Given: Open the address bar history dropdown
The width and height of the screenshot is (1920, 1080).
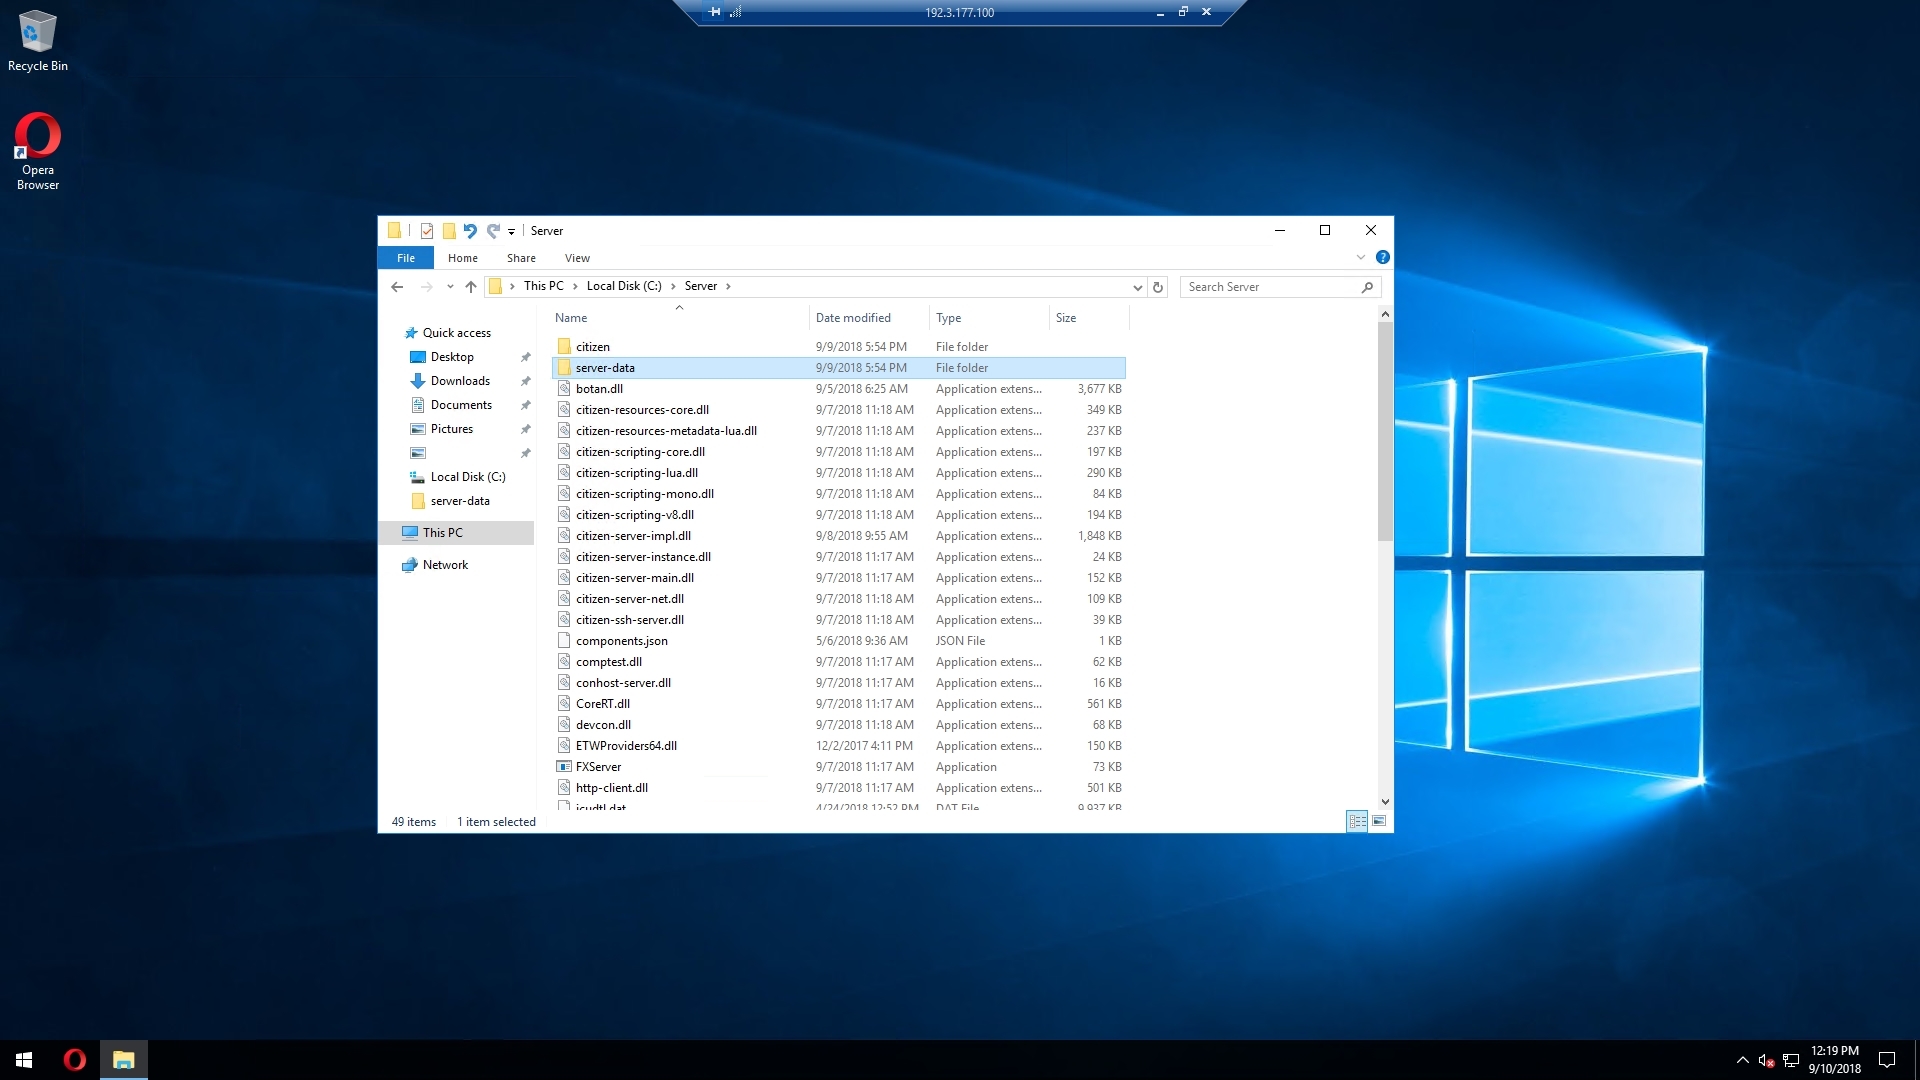Looking at the screenshot, I should [1137, 287].
